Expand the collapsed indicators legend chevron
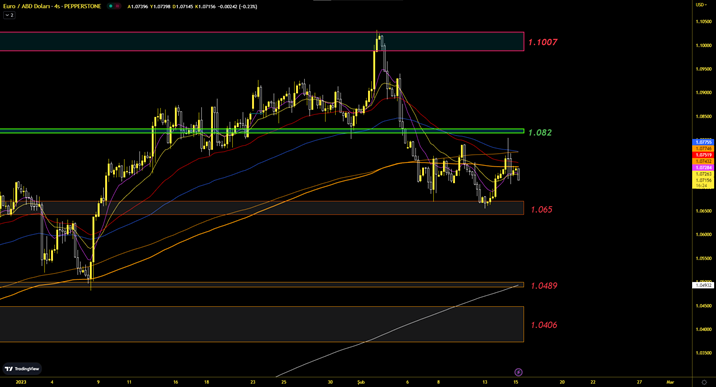This screenshot has width=716, height=387. pyautogui.click(x=9, y=15)
